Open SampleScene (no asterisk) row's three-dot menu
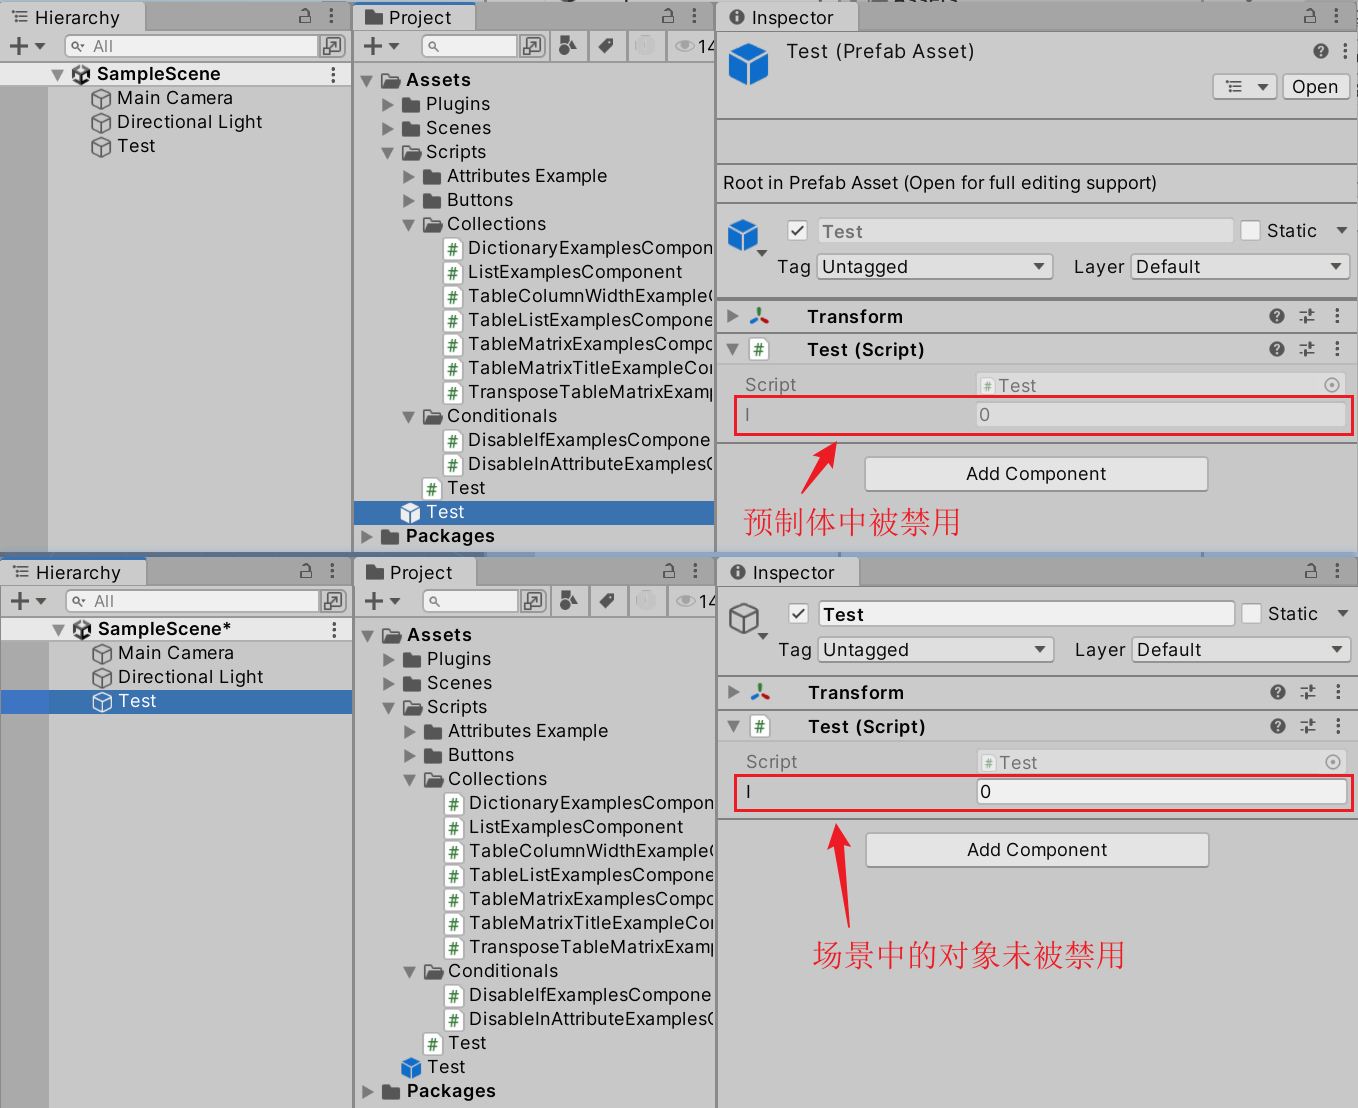 point(333,74)
